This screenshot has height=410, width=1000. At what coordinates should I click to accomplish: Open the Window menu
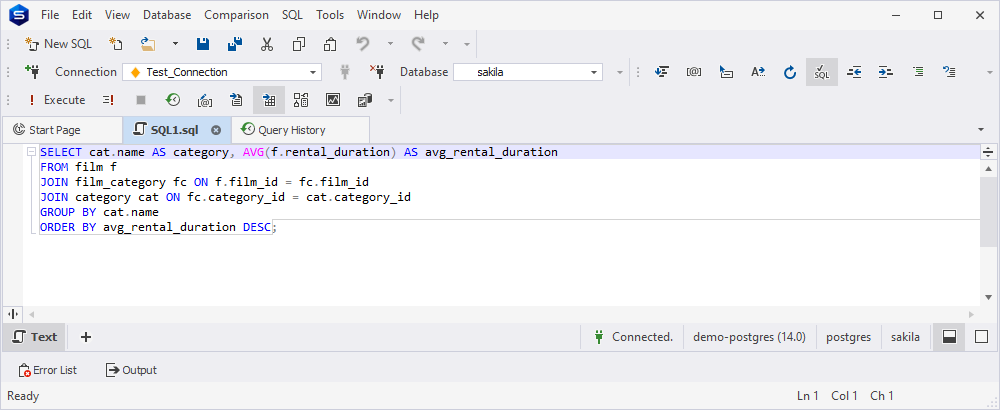379,15
